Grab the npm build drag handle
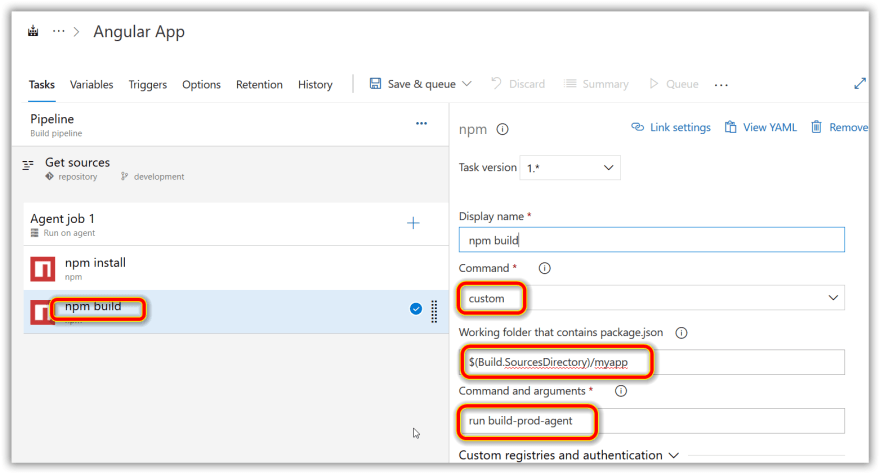Image resolution: width=880 pixels, height=474 pixels. point(434,311)
